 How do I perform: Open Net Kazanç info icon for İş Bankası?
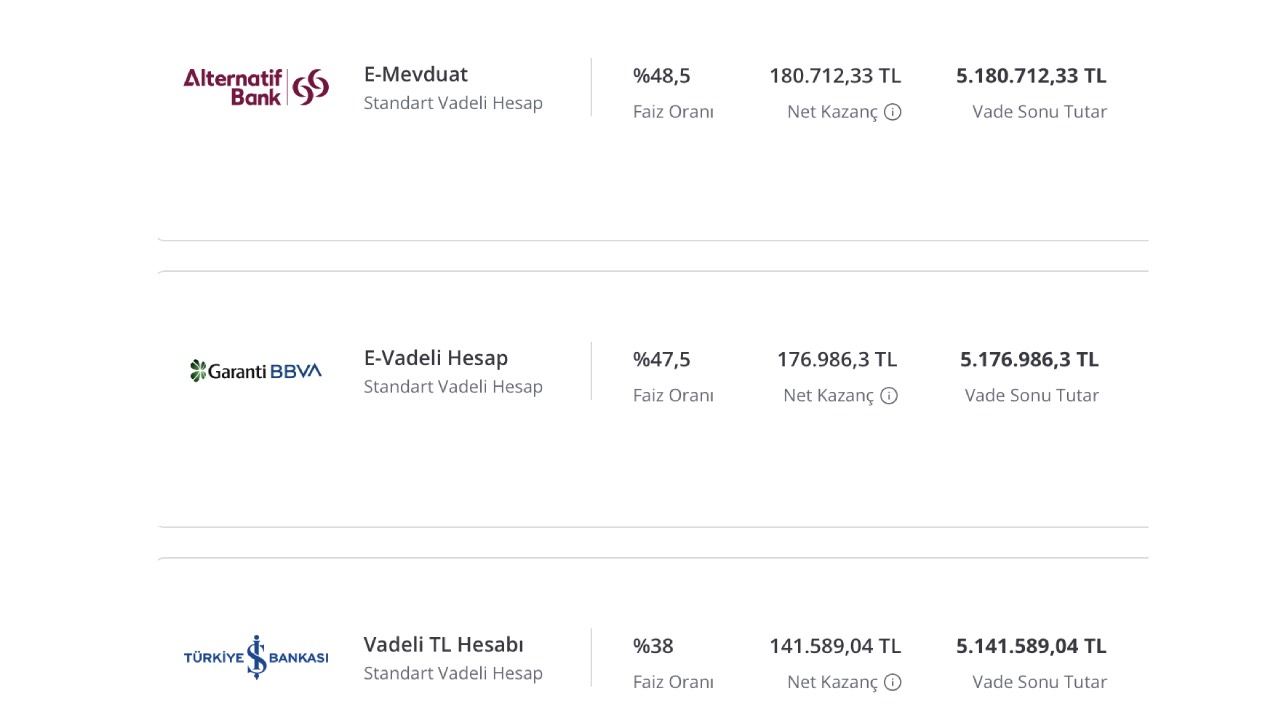pos(893,682)
